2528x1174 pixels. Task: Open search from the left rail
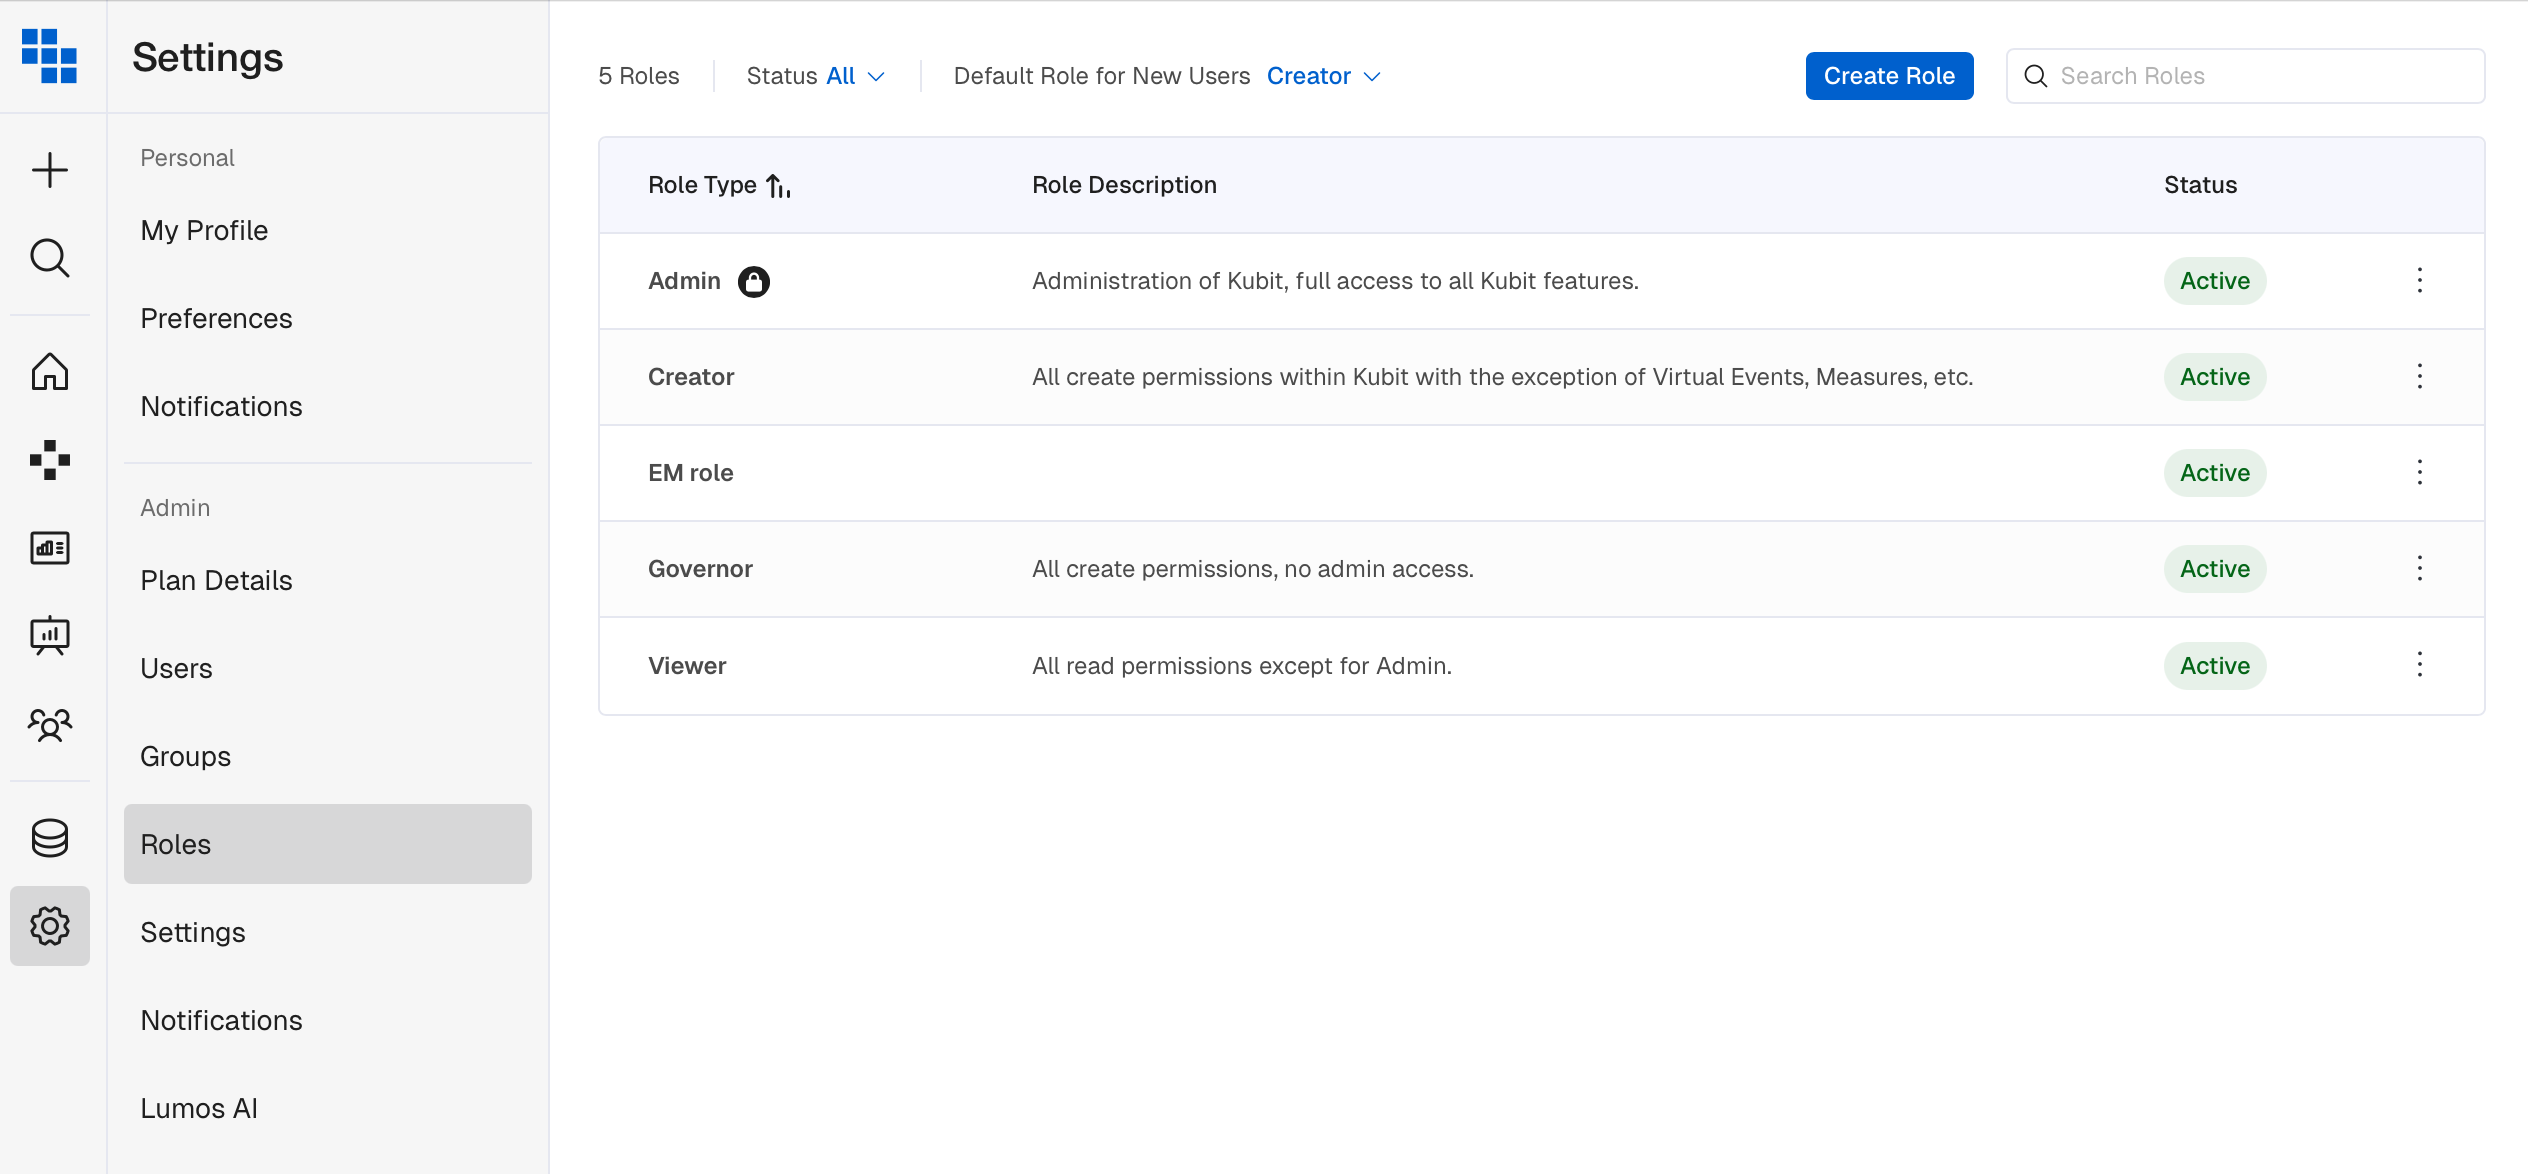[49, 258]
